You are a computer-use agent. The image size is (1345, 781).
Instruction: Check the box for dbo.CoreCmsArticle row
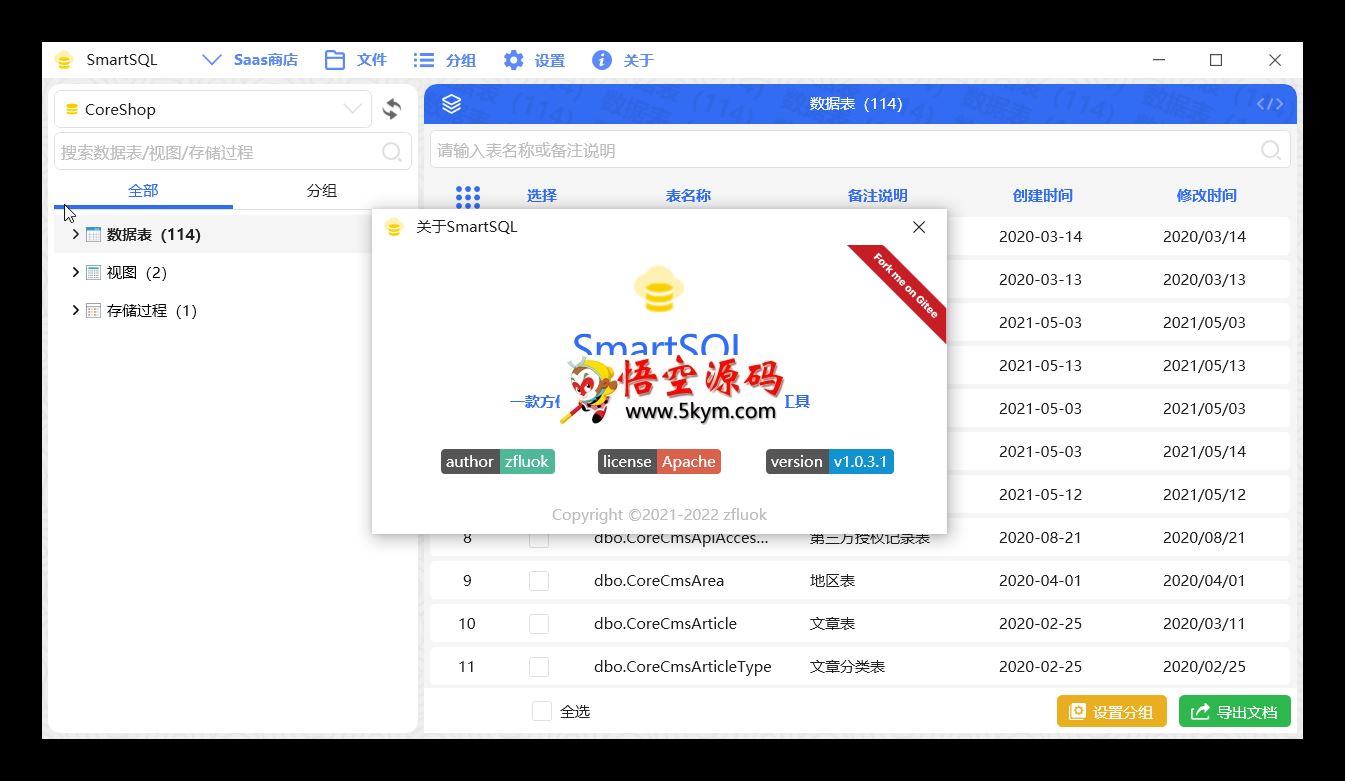tap(539, 623)
